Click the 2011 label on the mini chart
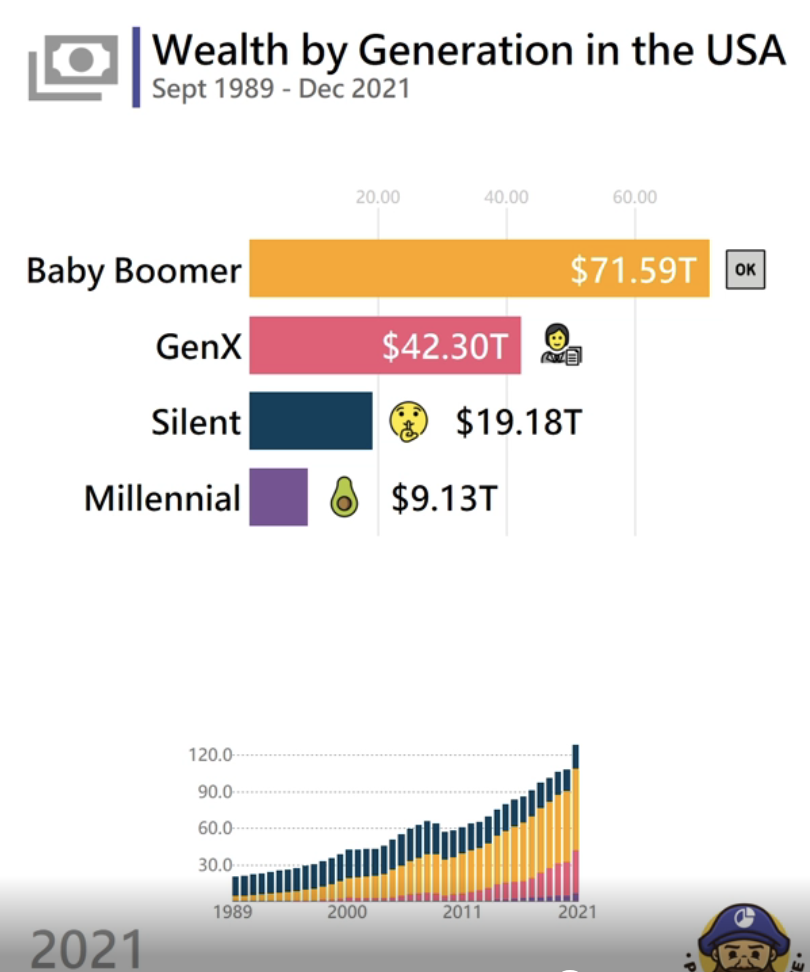Image resolution: width=810 pixels, height=972 pixels. pyautogui.click(x=461, y=912)
